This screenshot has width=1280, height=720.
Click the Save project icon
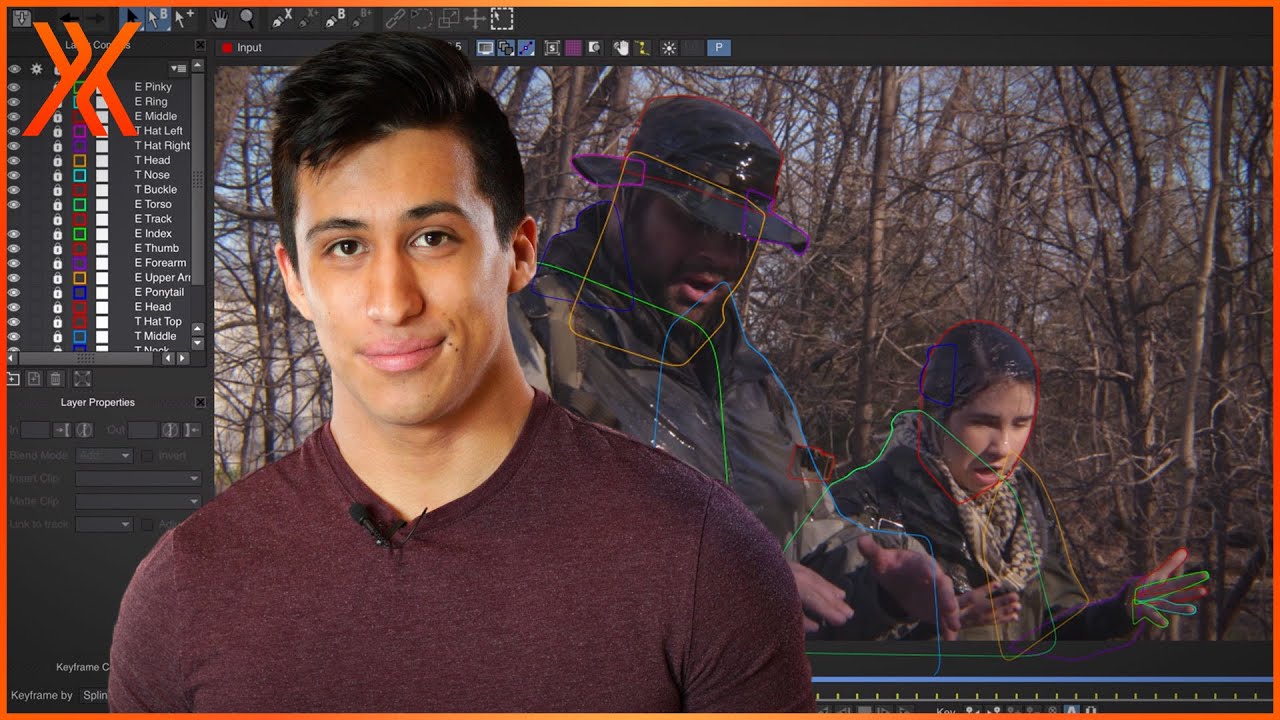click(x=22, y=18)
